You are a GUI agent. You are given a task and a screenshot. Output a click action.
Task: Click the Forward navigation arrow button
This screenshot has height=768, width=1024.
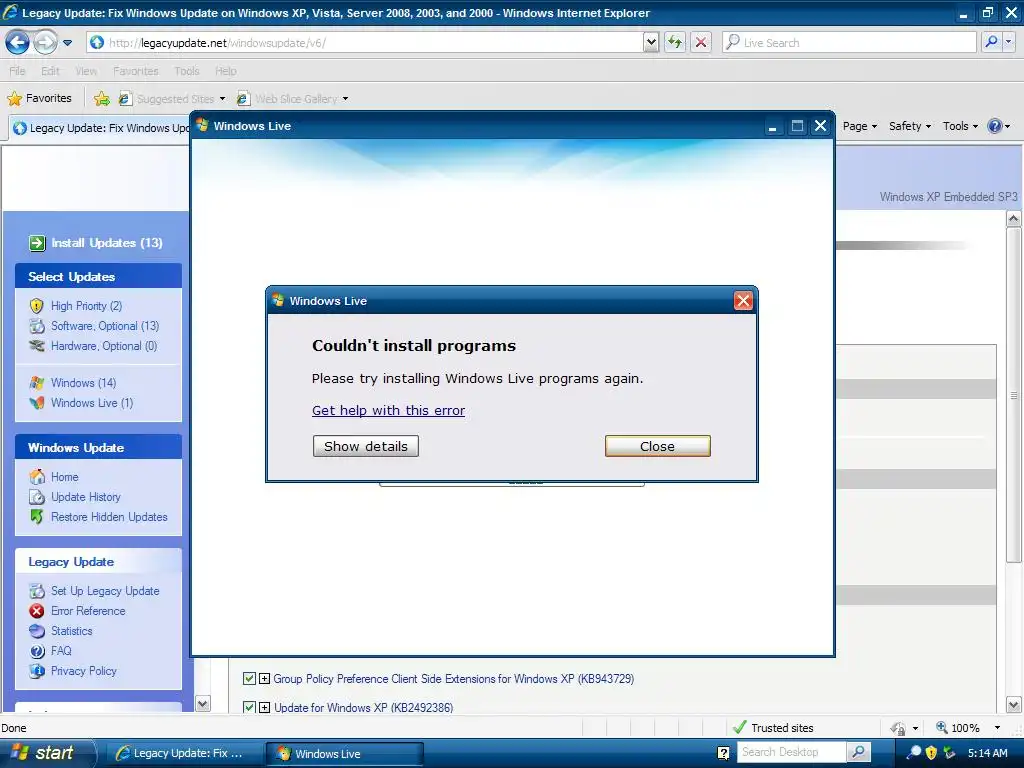(44, 42)
